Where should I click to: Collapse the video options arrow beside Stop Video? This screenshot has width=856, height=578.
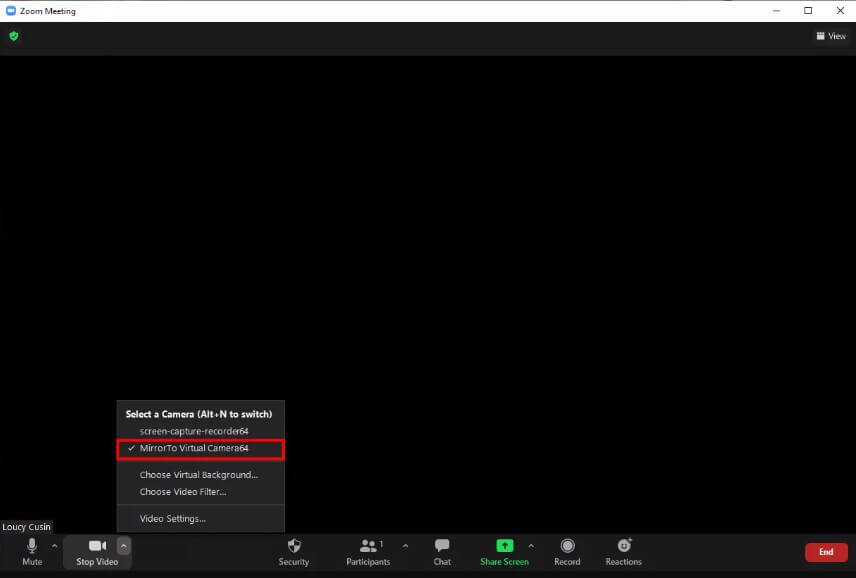[x=124, y=546]
